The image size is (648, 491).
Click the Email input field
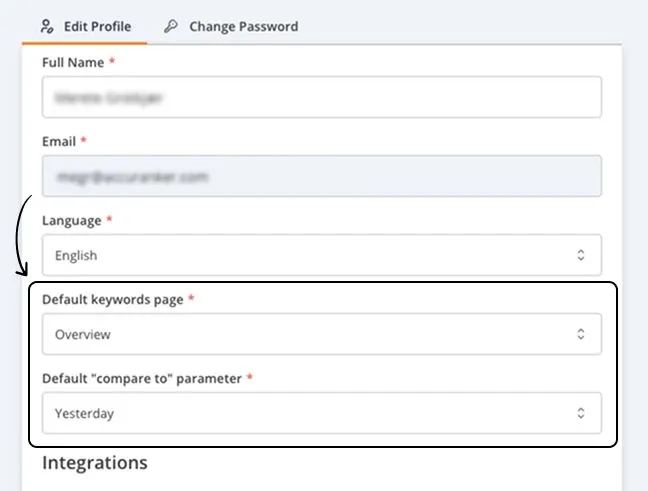tap(321, 176)
